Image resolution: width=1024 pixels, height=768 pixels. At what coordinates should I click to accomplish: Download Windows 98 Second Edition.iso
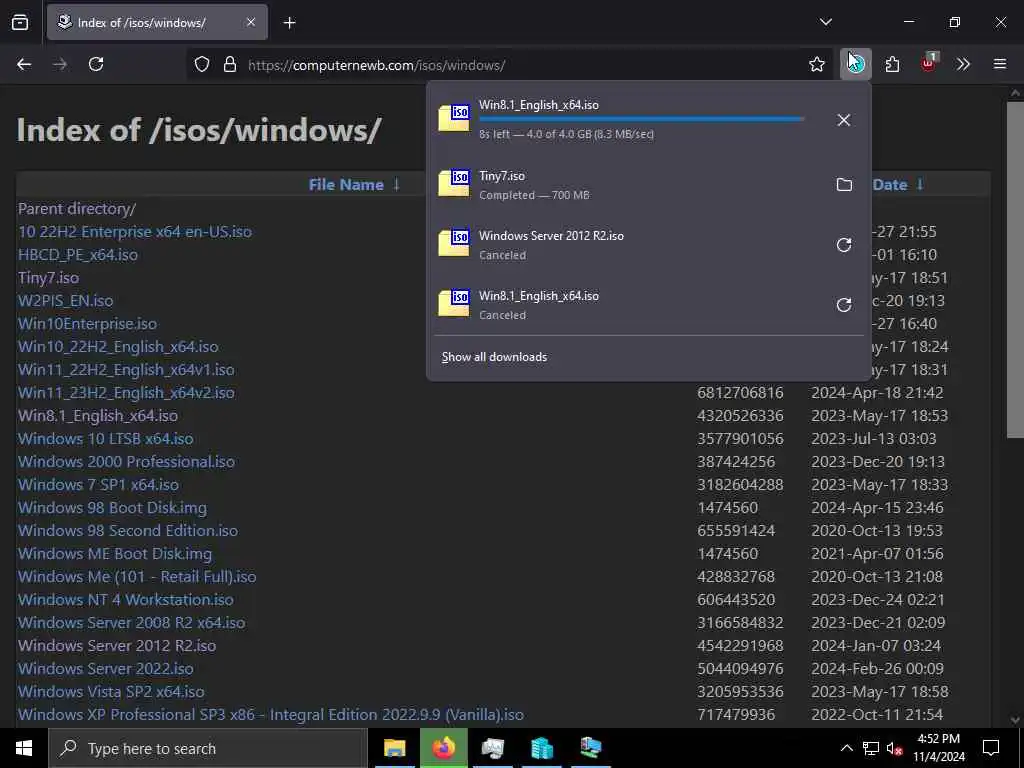(128, 530)
